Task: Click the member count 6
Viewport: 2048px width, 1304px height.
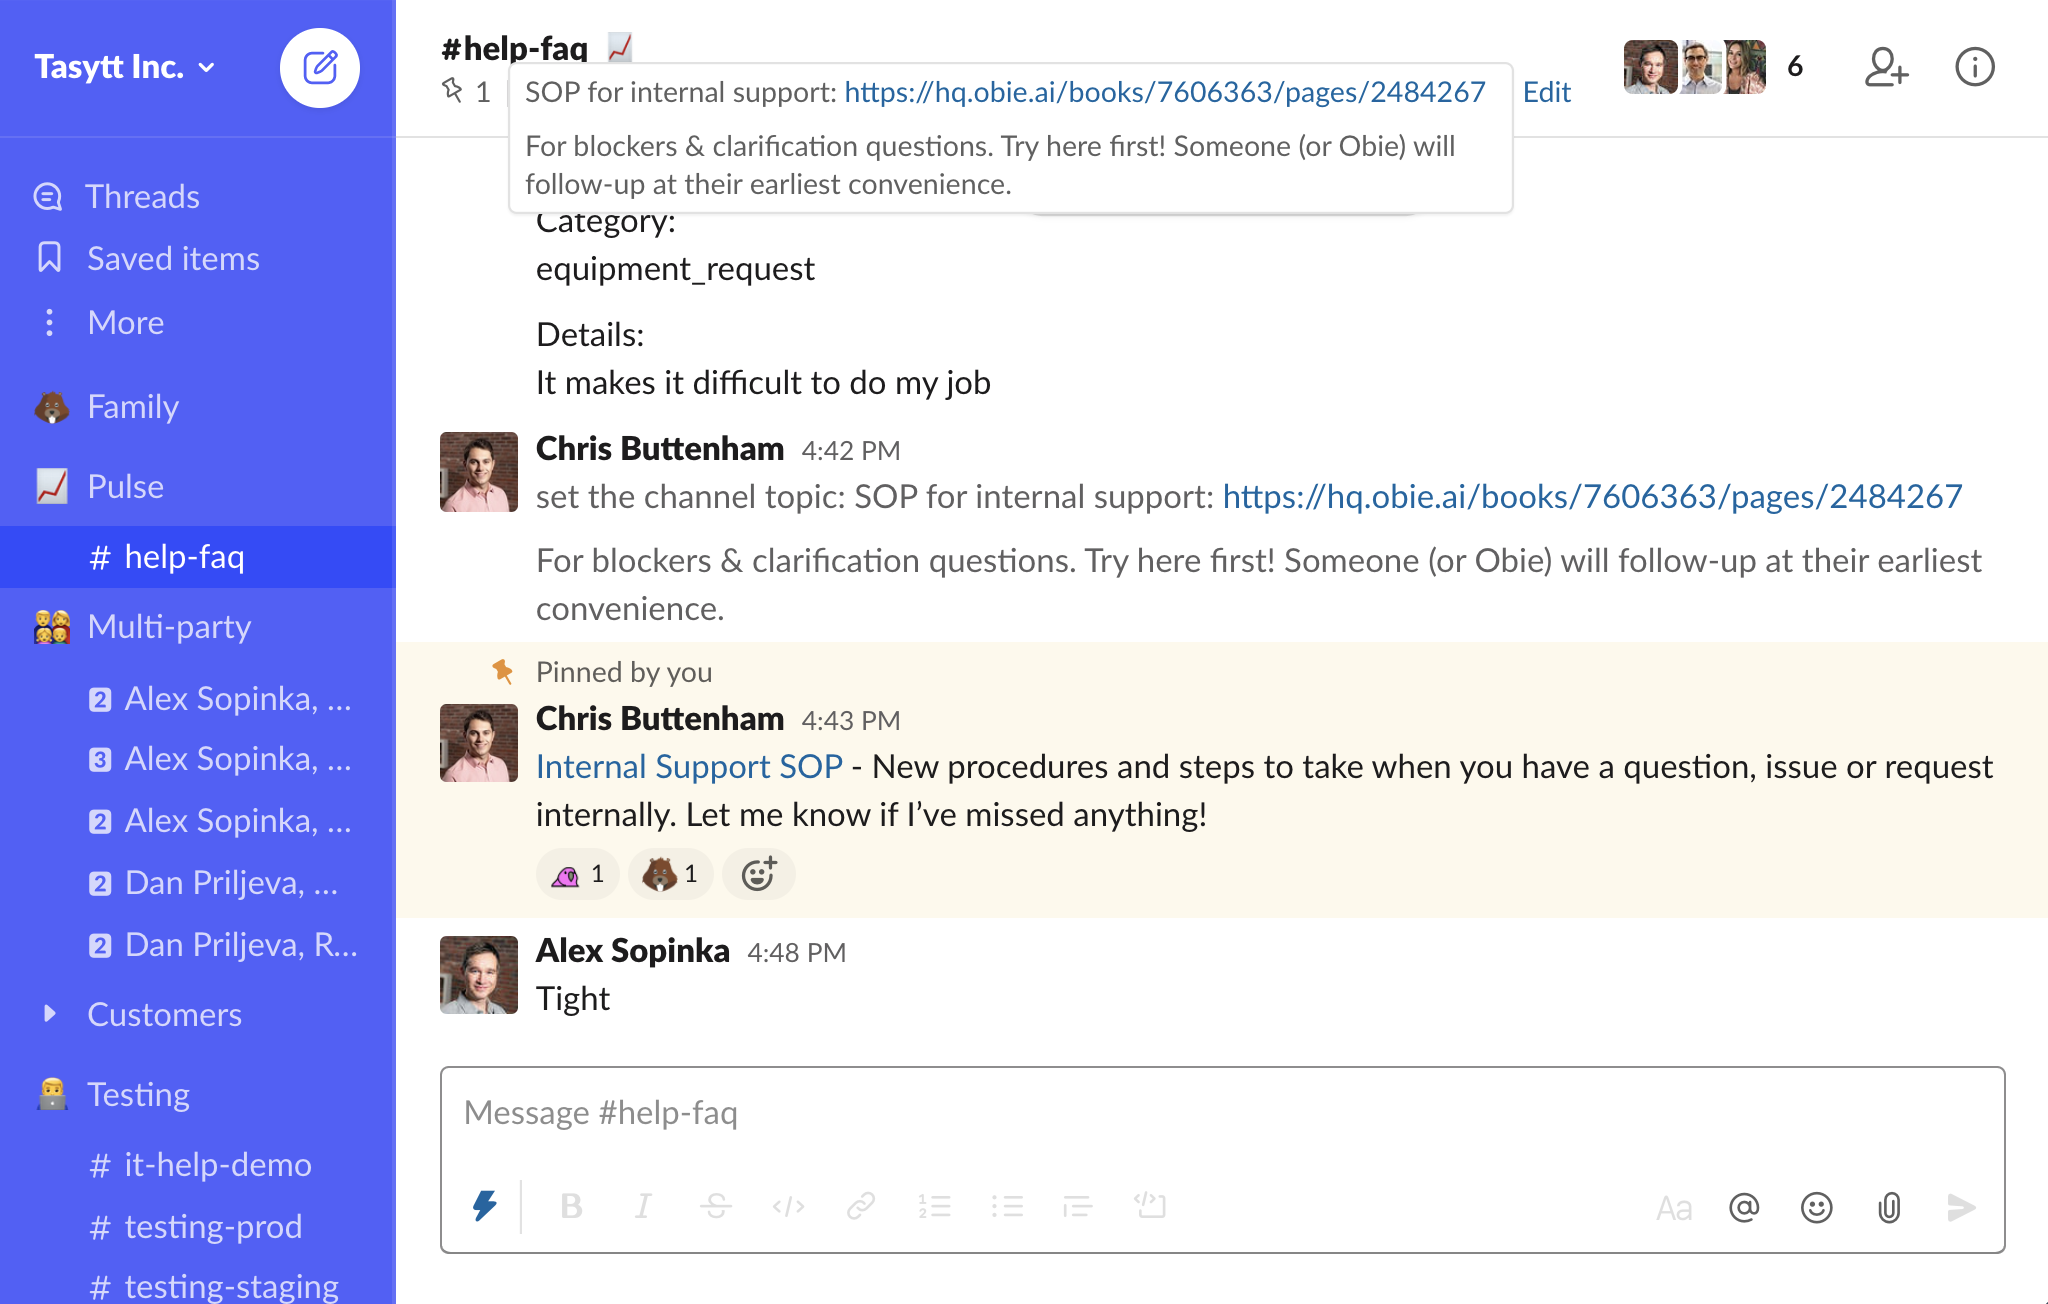Action: point(1795,67)
